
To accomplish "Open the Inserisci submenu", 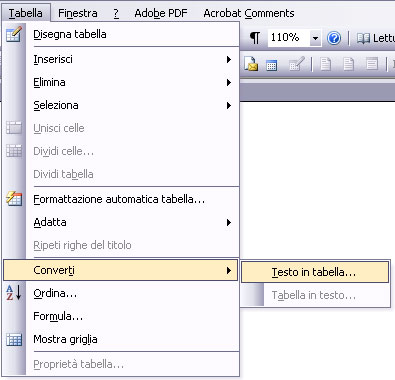I will pos(120,60).
